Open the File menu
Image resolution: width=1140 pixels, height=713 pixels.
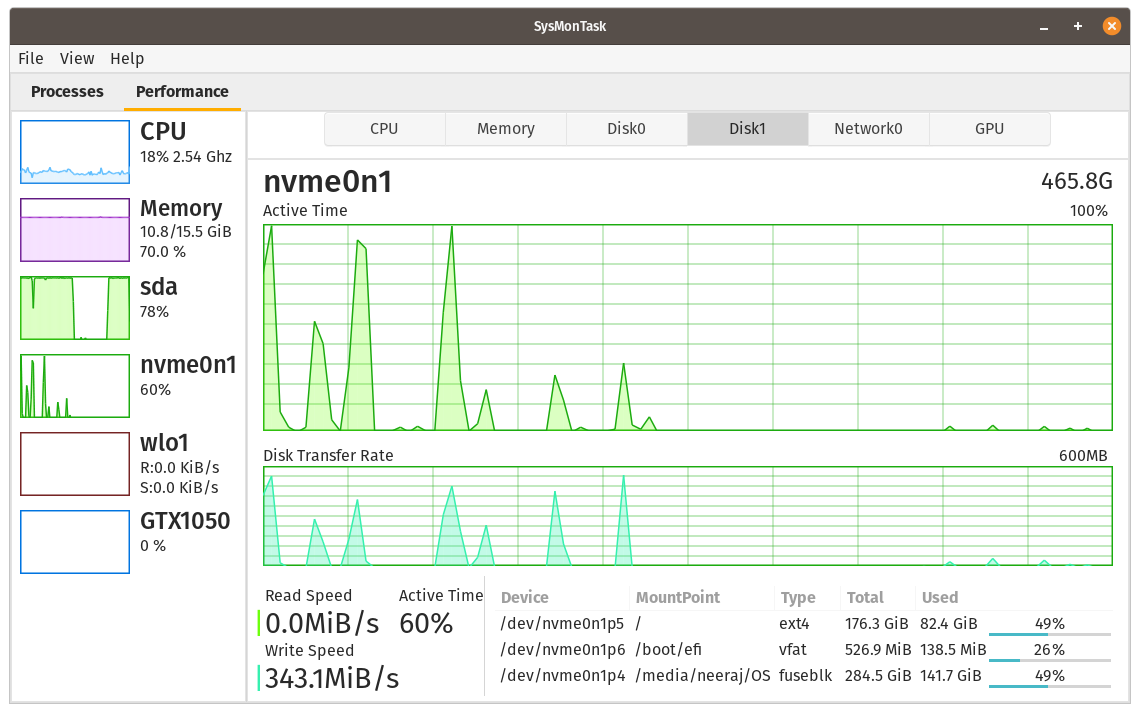pos(30,58)
